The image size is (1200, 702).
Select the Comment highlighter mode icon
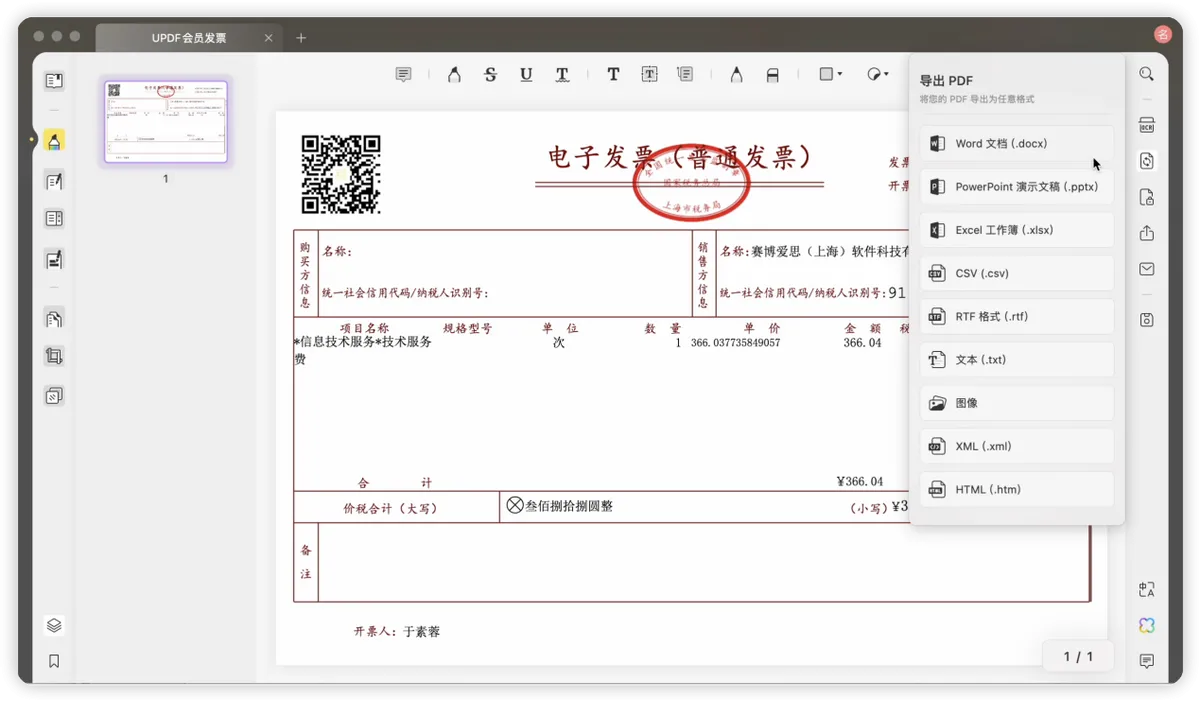pos(54,141)
